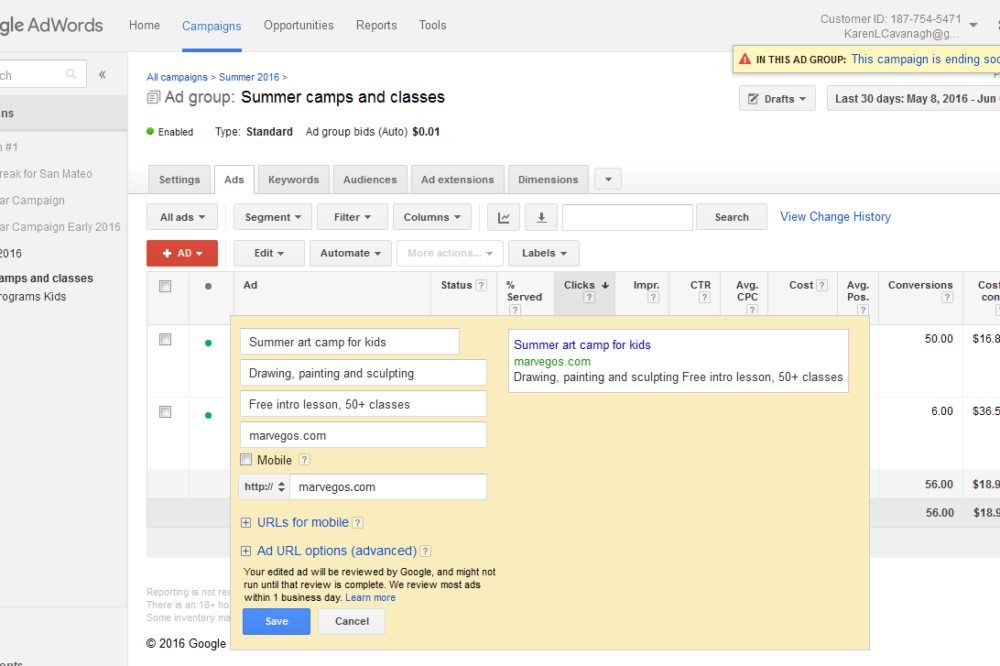Tick the select-all checkbox in table header
1000x666 pixels.
pos(165,286)
